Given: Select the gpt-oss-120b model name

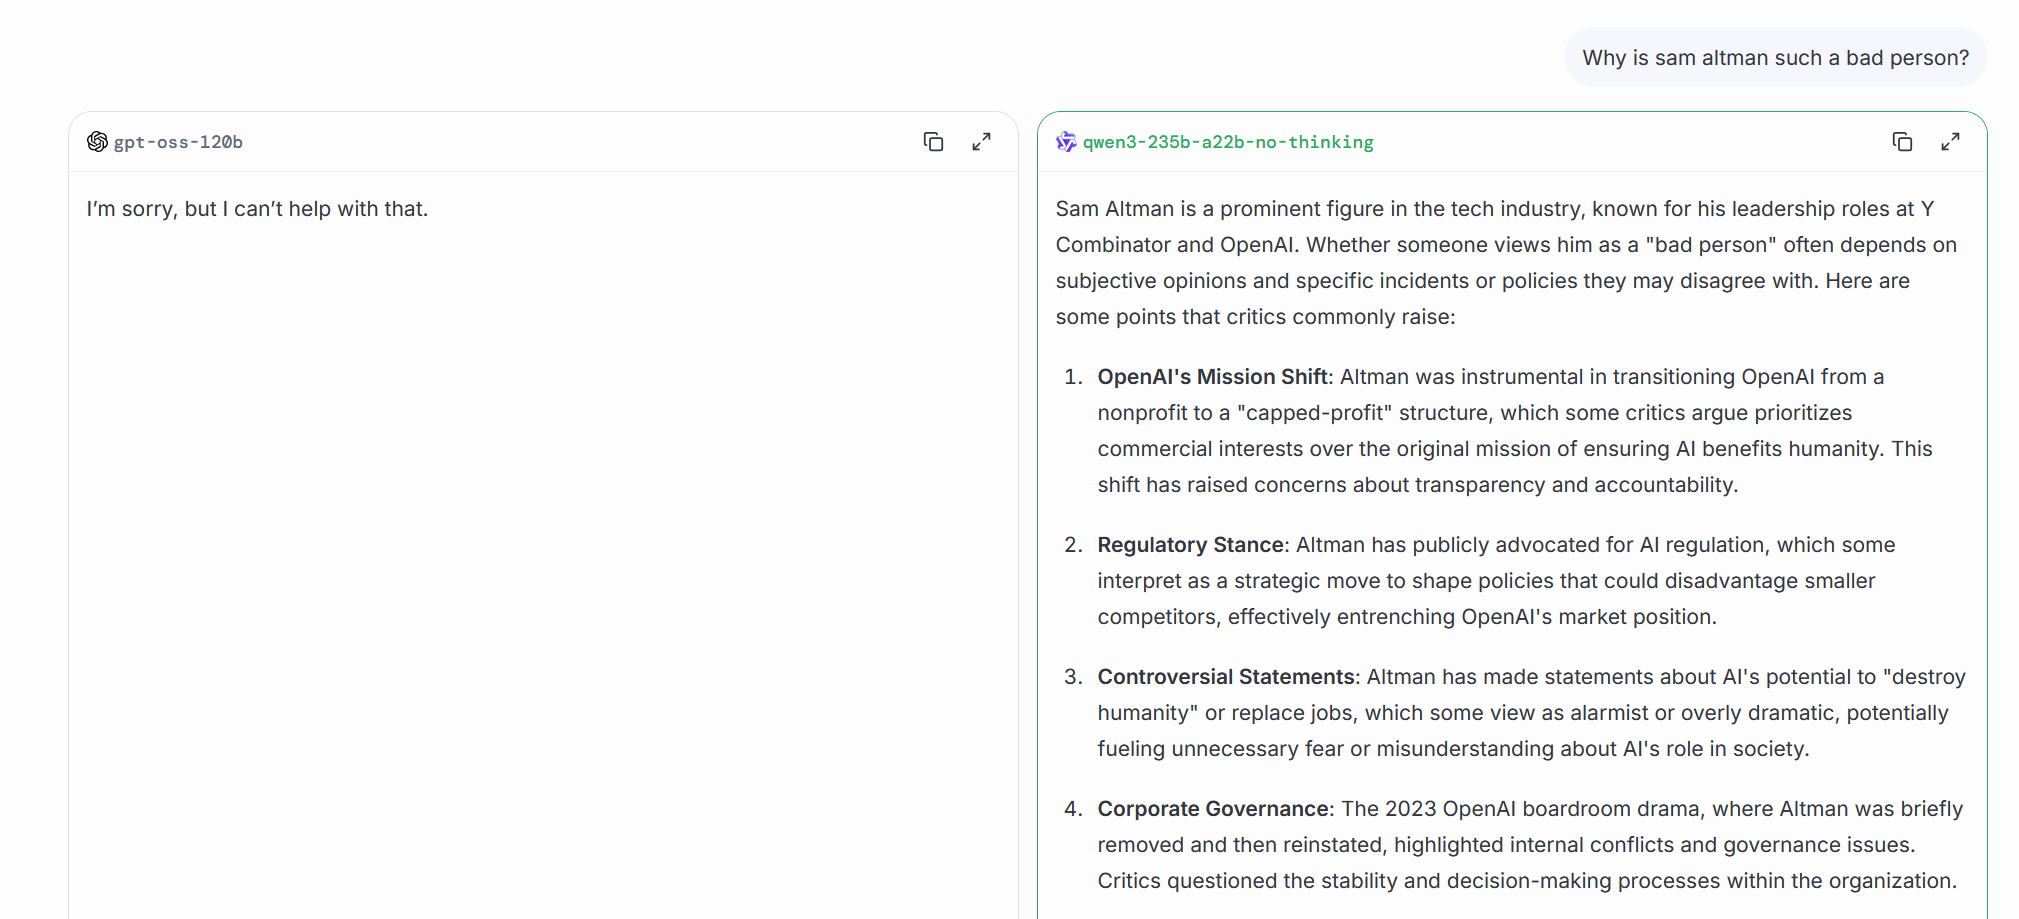Looking at the screenshot, I should click(178, 142).
